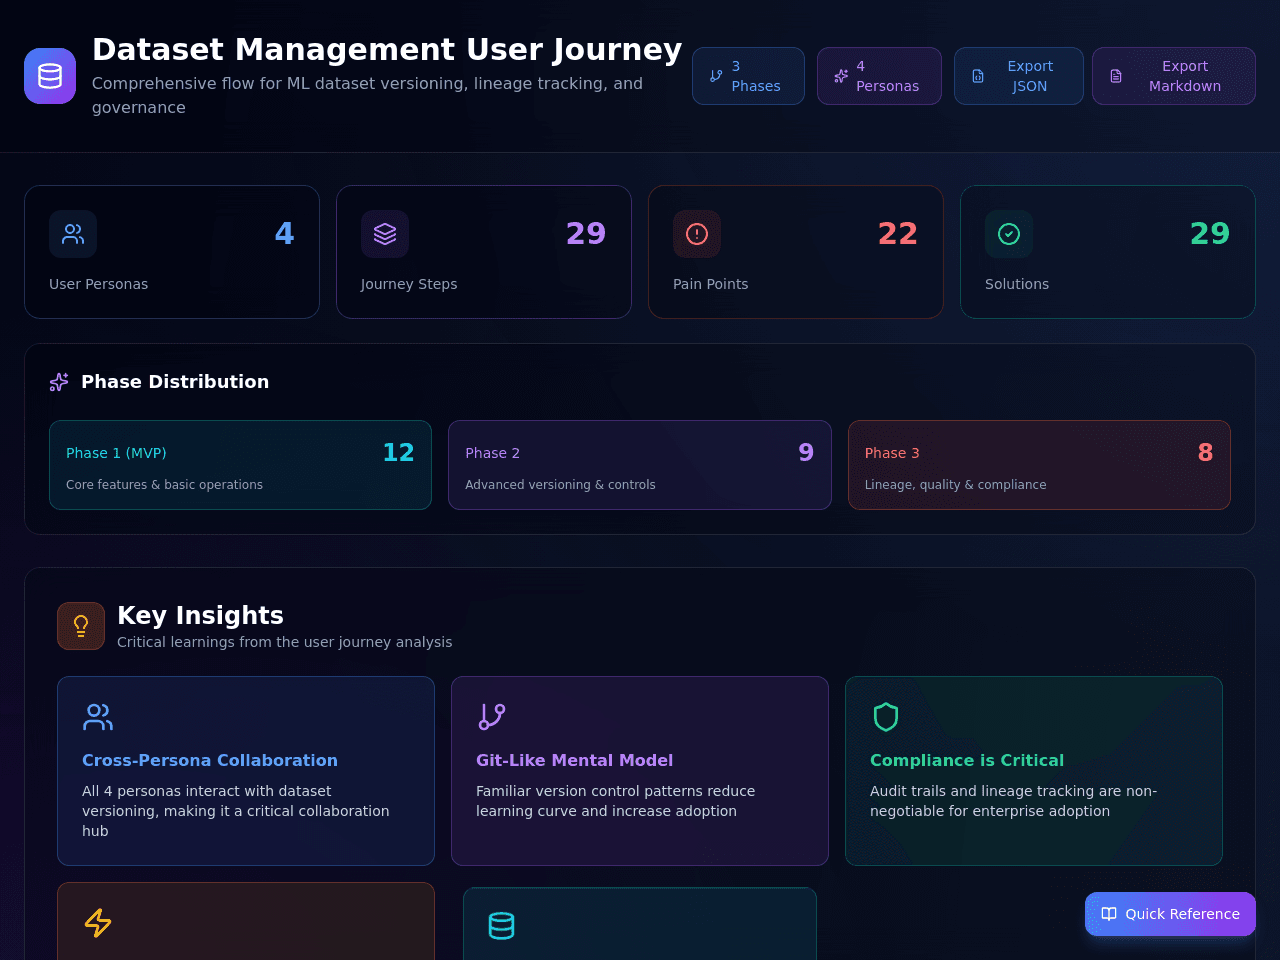
Task: Open the Quick Reference button
Action: (x=1170, y=914)
